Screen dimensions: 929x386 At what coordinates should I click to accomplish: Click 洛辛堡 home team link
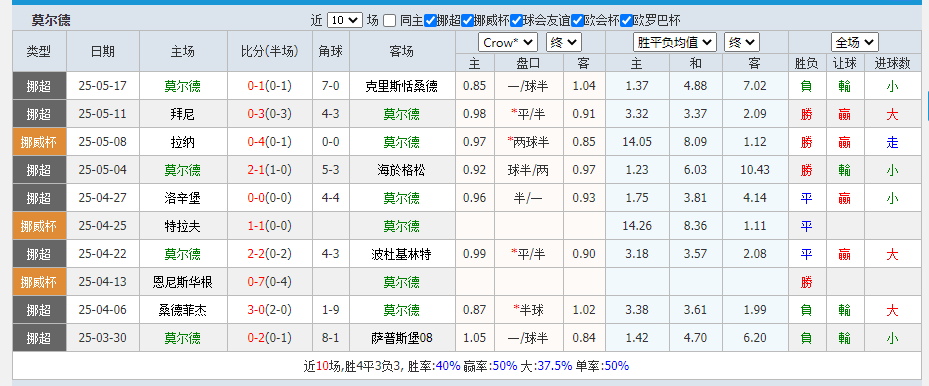point(182,198)
